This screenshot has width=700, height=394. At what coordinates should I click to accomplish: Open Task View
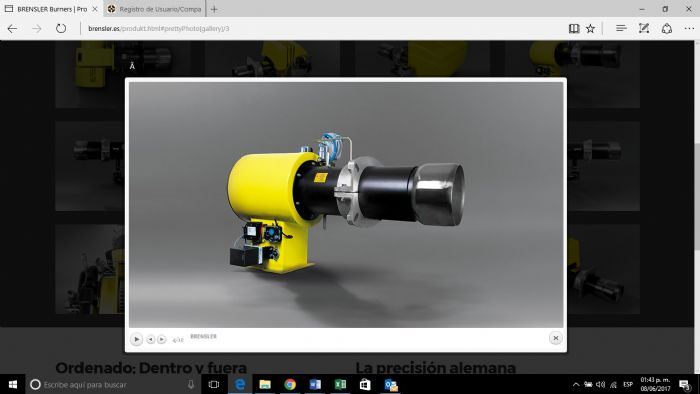point(214,384)
